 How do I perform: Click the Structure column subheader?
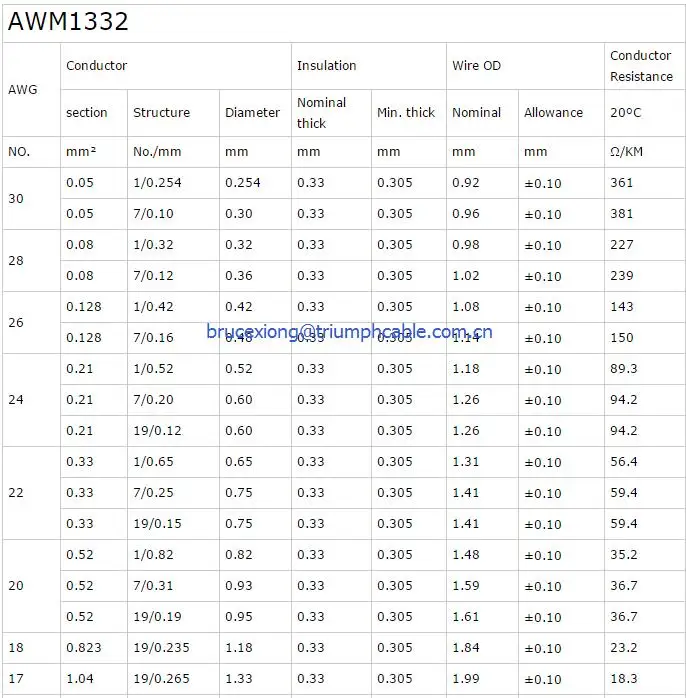161,113
